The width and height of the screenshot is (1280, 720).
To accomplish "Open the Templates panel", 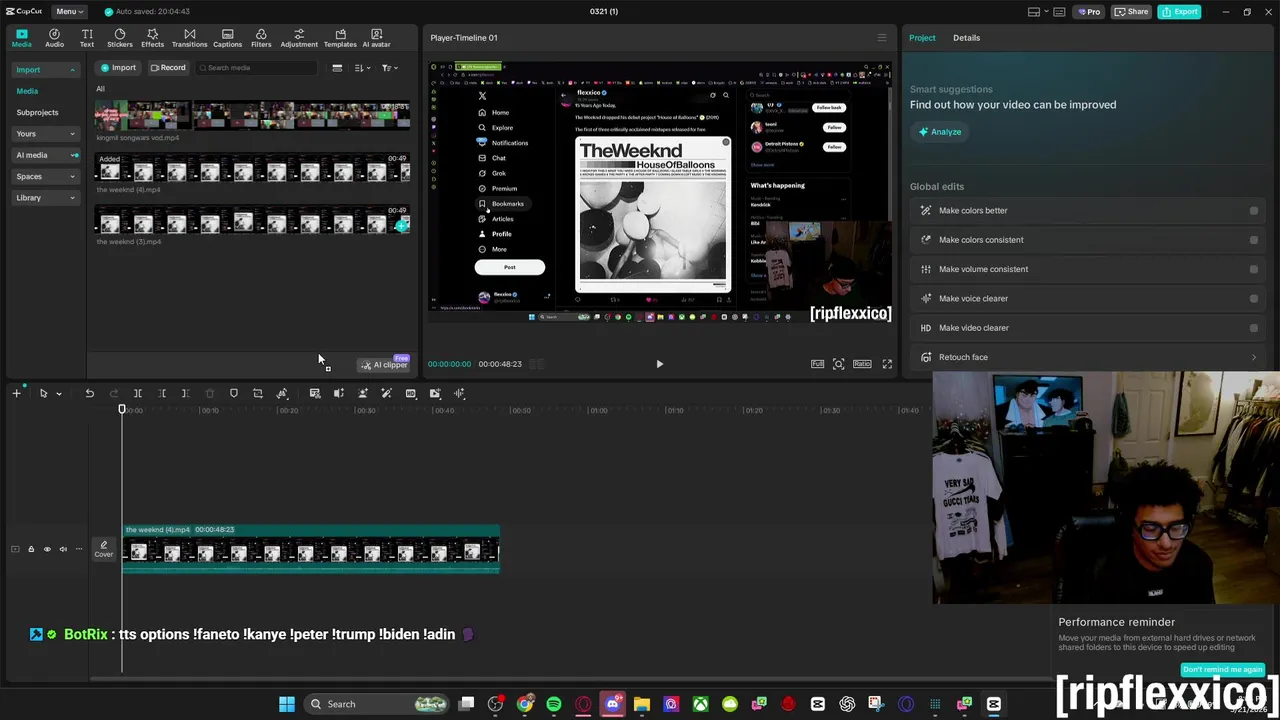I will click(340, 38).
